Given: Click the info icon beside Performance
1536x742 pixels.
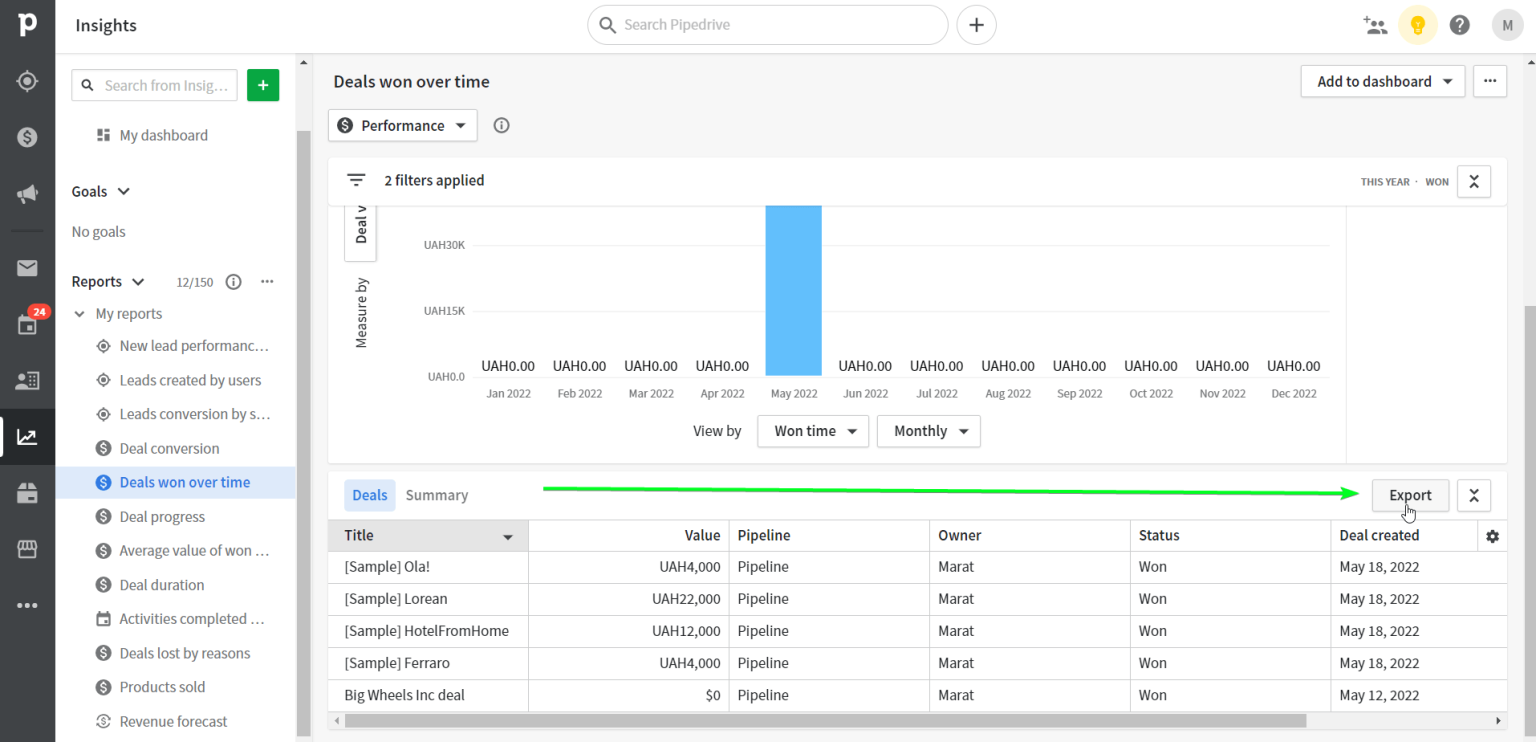Looking at the screenshot, I should pyautogui.click(x=501, y=125).
